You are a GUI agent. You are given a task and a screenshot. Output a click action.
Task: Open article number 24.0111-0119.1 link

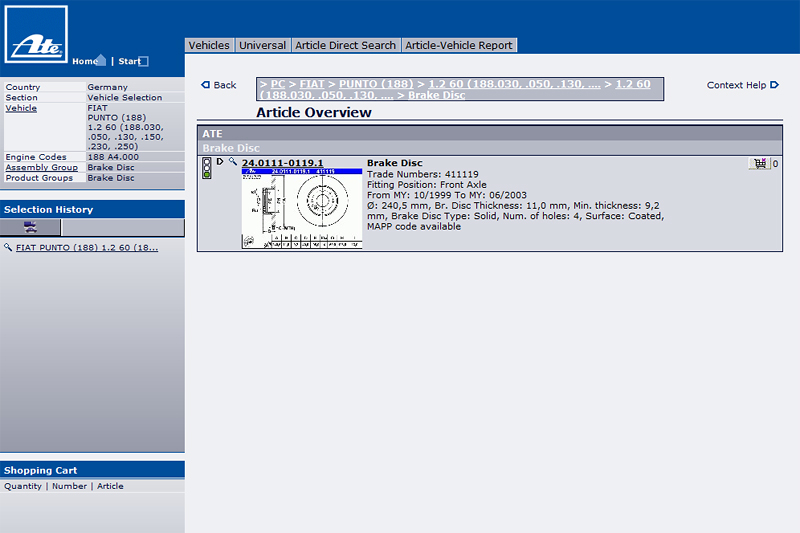[x=282, y=163]
